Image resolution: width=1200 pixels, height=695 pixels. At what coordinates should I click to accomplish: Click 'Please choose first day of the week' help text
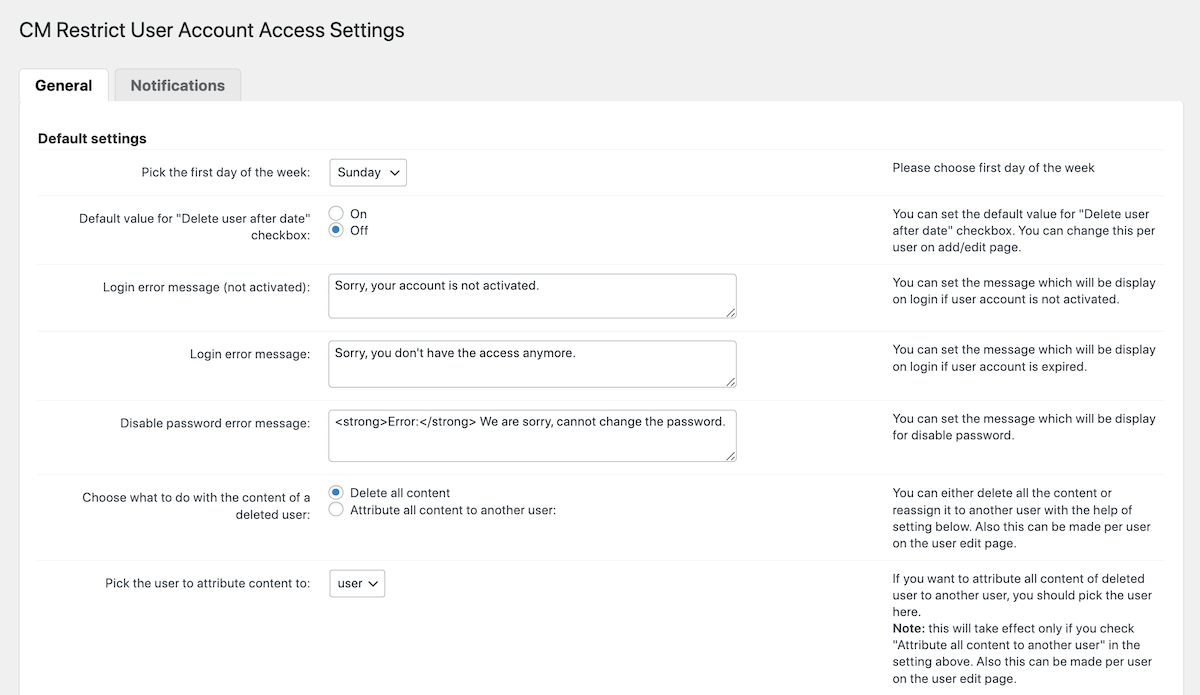pos(993,168)
